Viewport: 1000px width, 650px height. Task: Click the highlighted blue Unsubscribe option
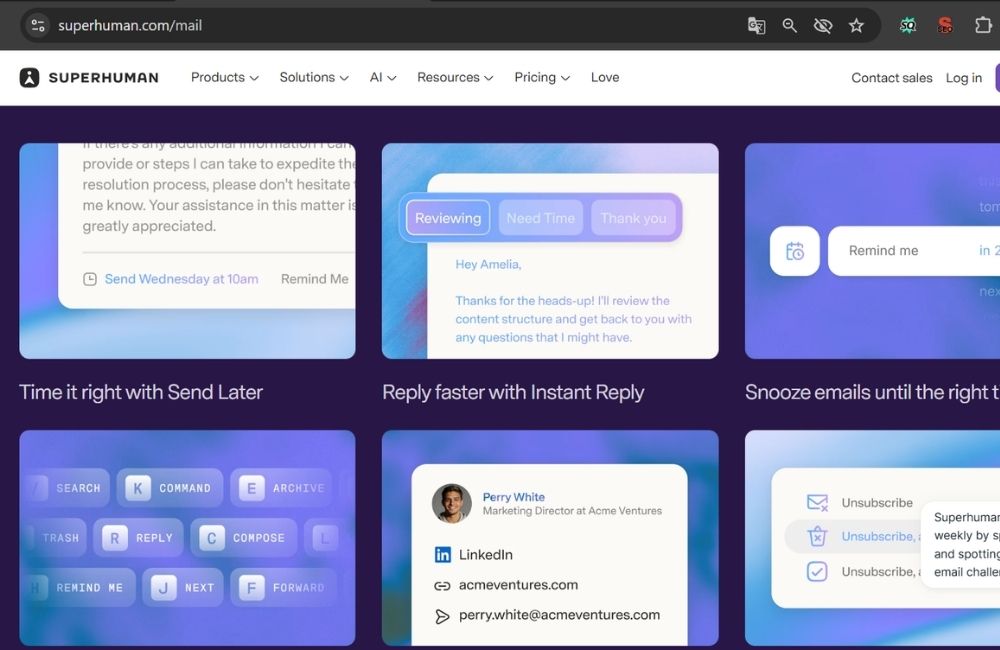click(881, 536)
